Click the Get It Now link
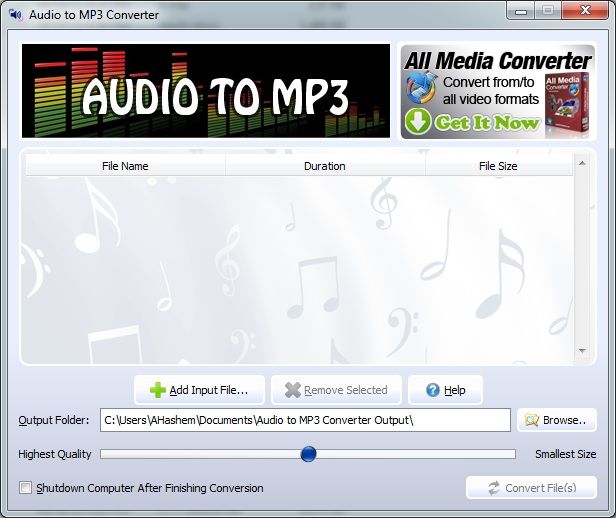Viewport: 616px width, 518px height. (x=487, y=123)
